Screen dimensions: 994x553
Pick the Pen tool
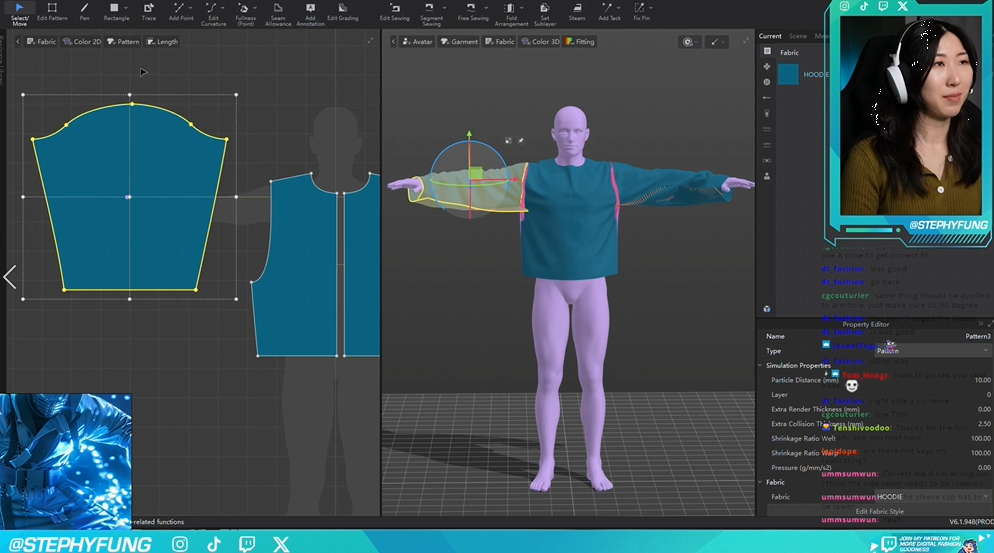(84, 12)
